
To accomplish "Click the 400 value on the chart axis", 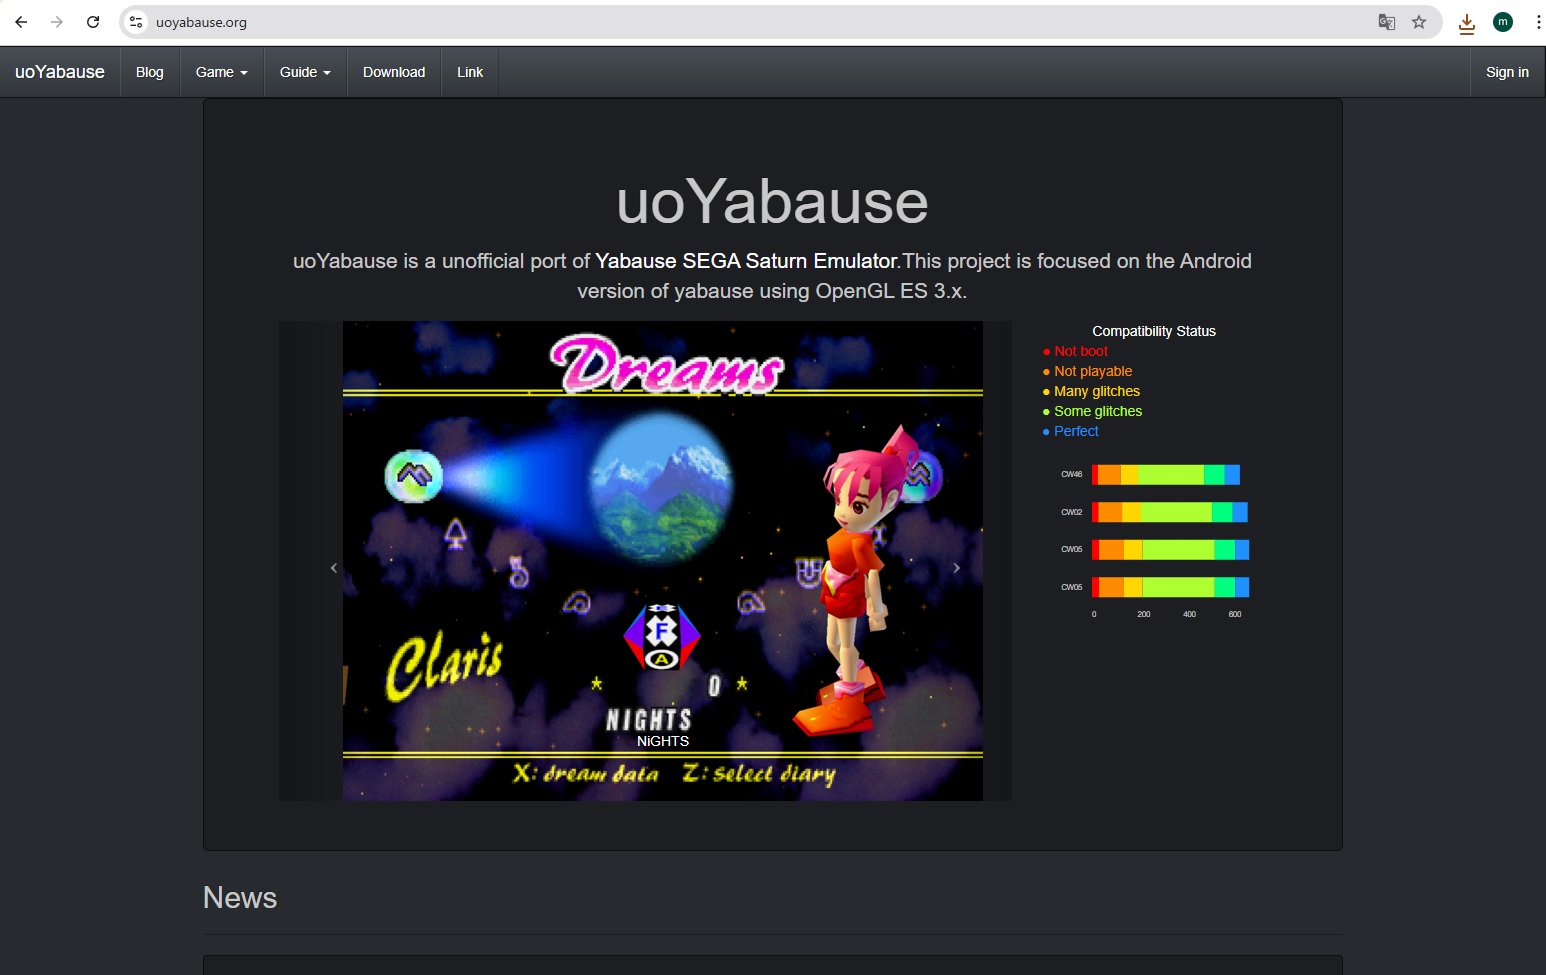I will point(1190,614).
